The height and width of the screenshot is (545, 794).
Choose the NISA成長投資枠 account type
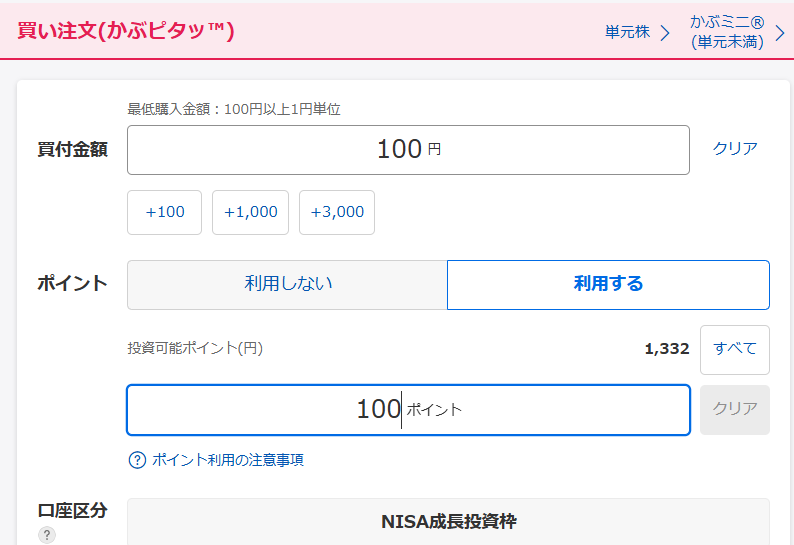click(448, 521)
